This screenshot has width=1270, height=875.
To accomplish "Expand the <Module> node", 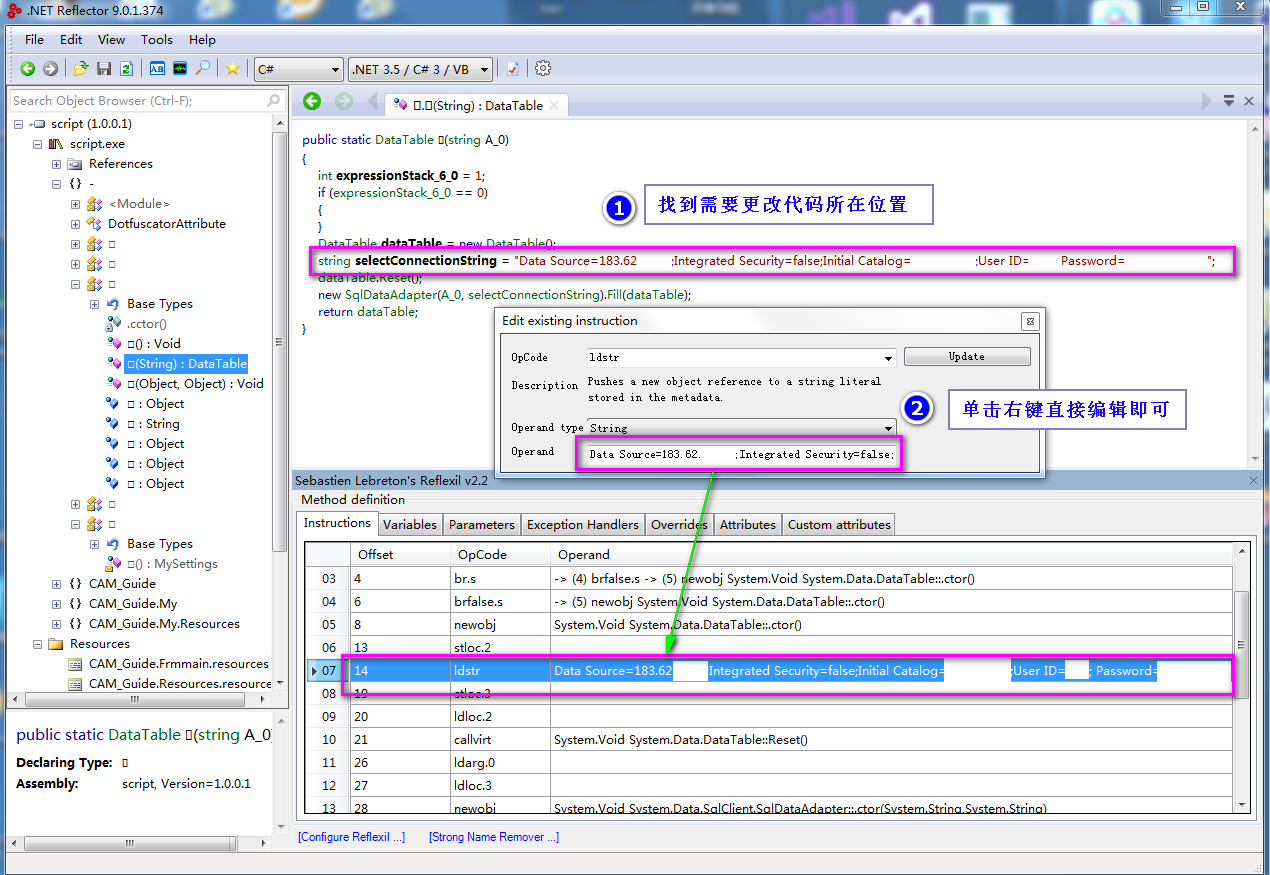I will coord(76,204).
